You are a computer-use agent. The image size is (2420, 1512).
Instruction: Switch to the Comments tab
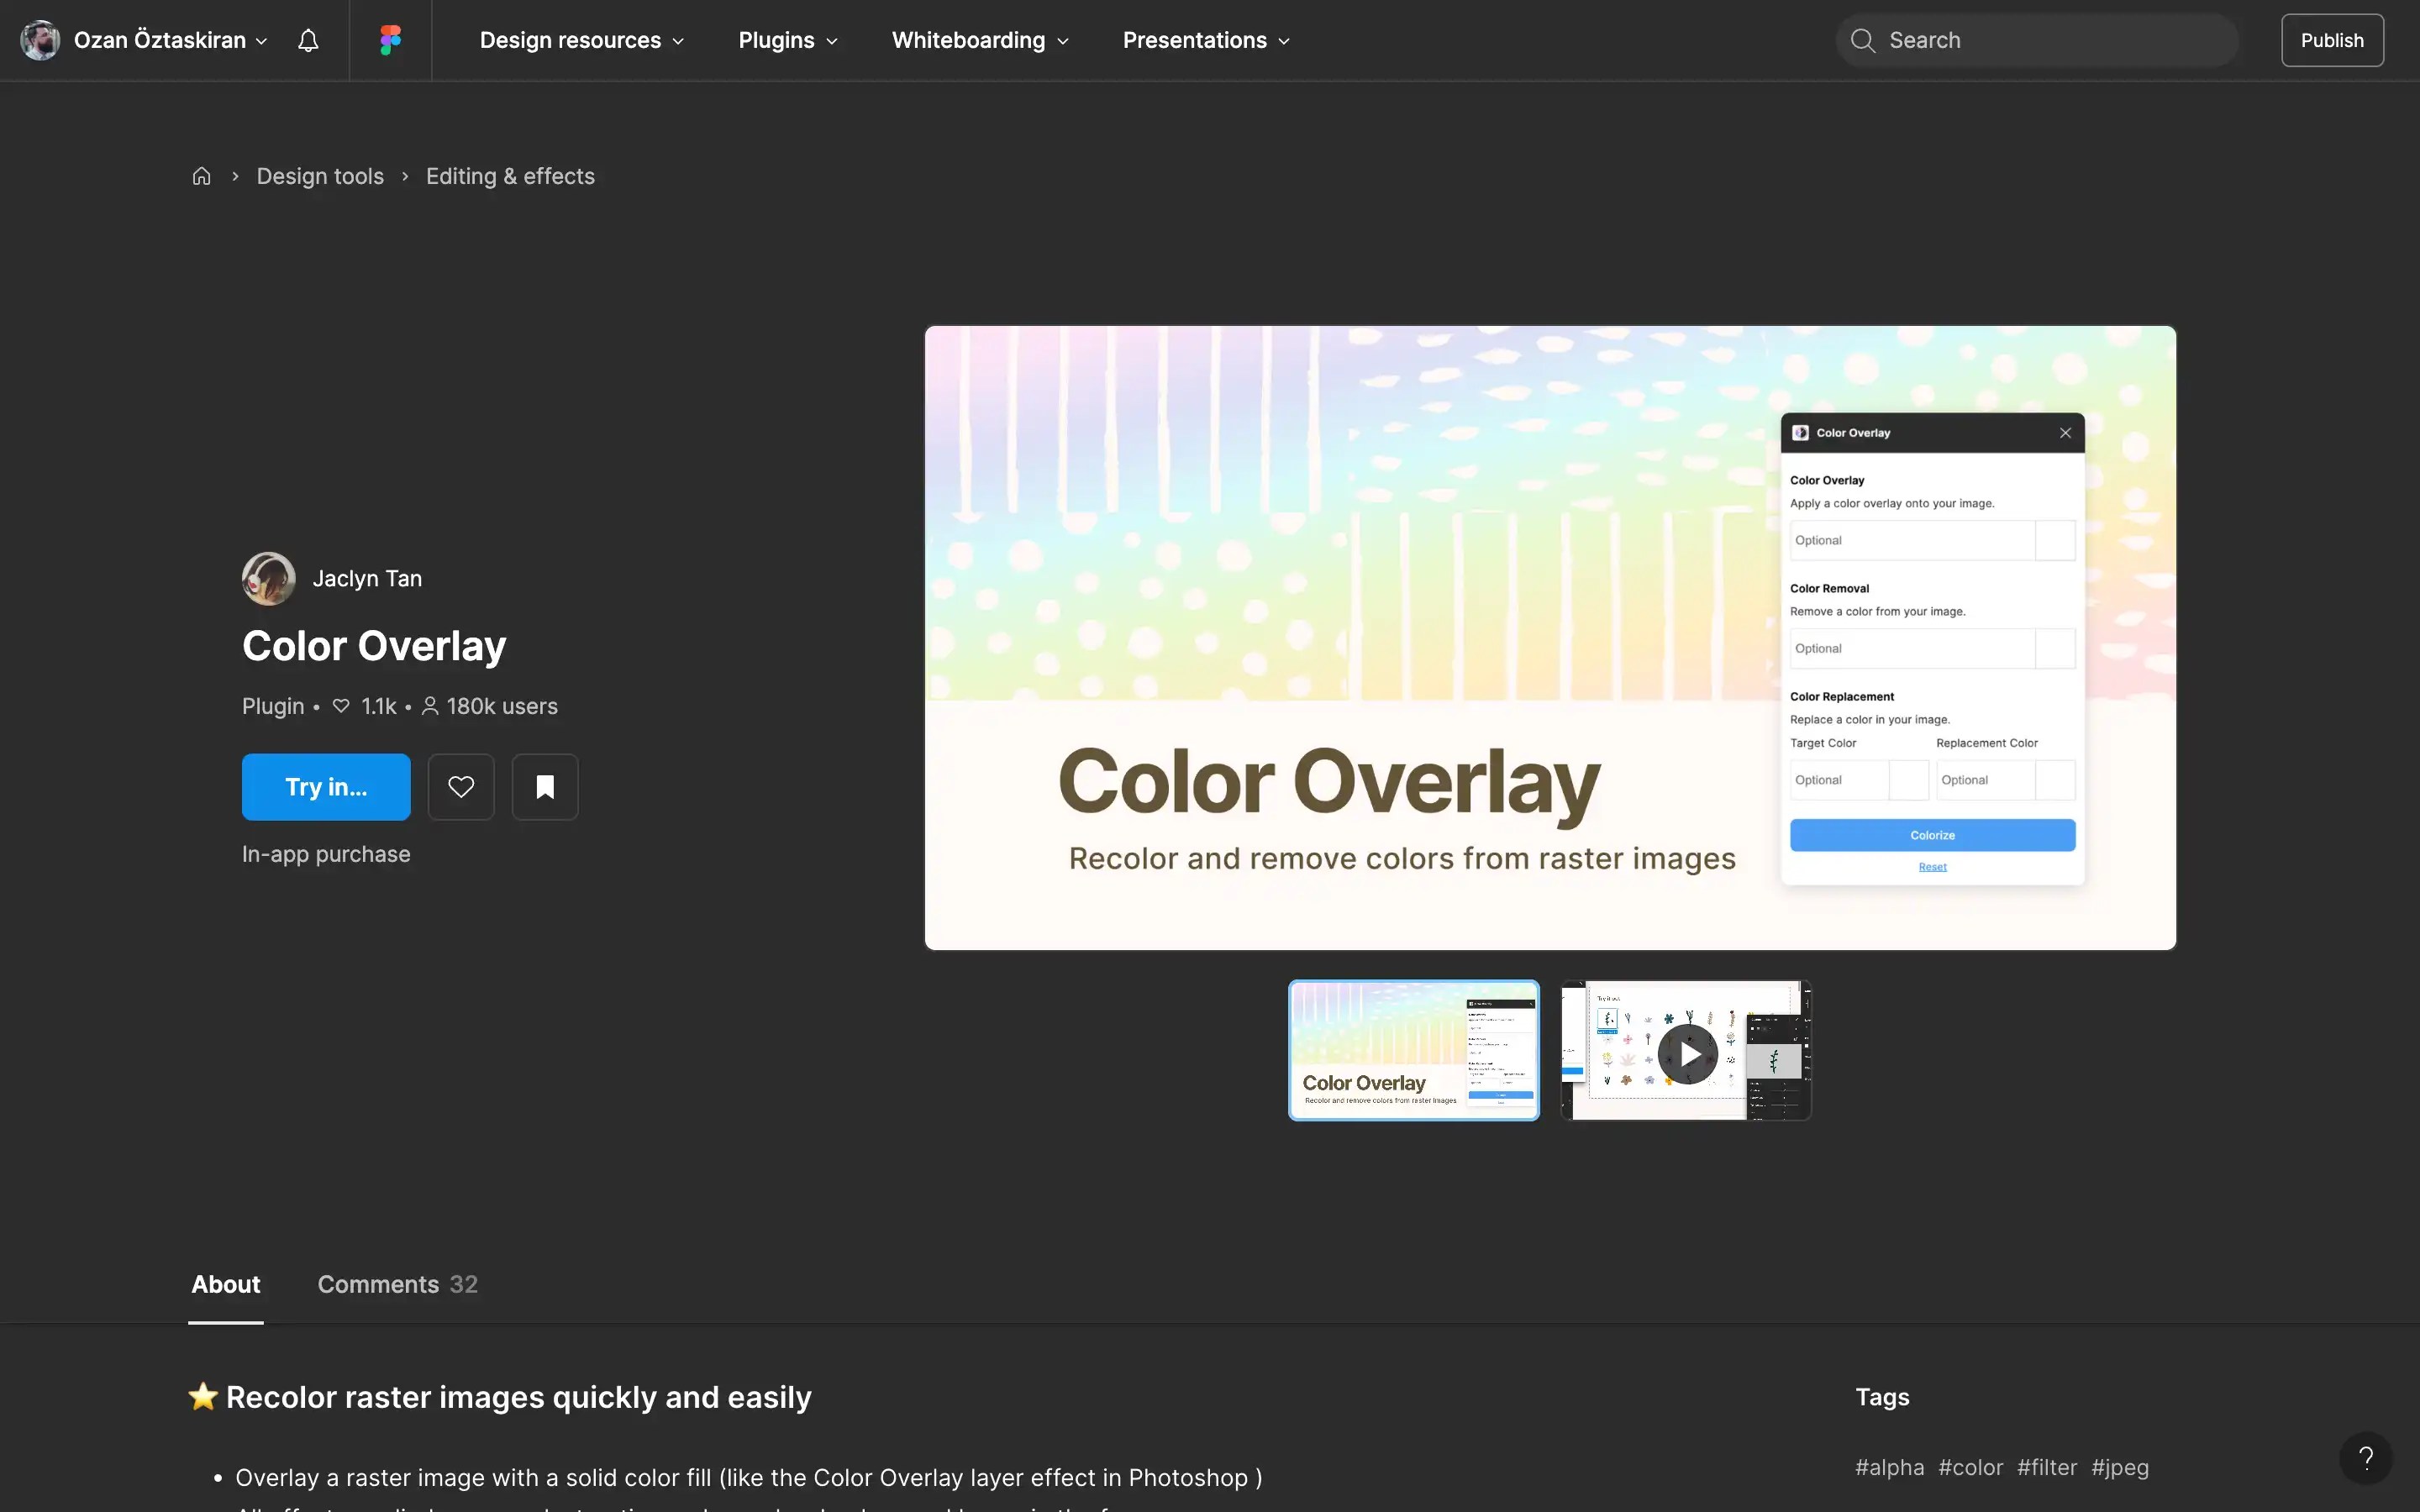[397, 1284]
